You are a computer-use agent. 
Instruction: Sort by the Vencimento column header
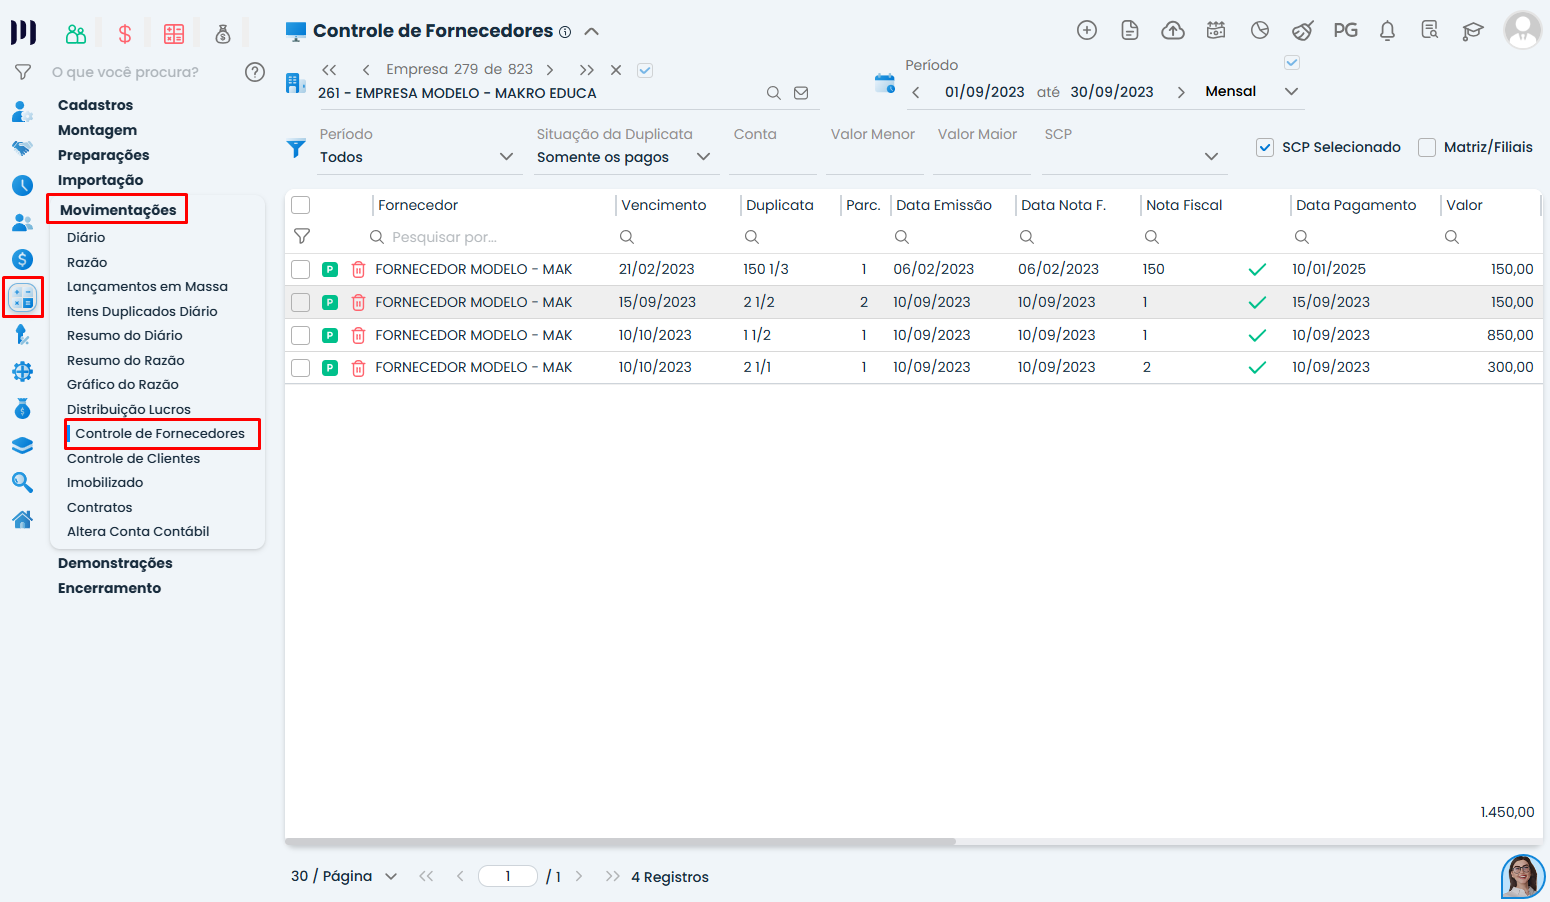tap(663, 205)
